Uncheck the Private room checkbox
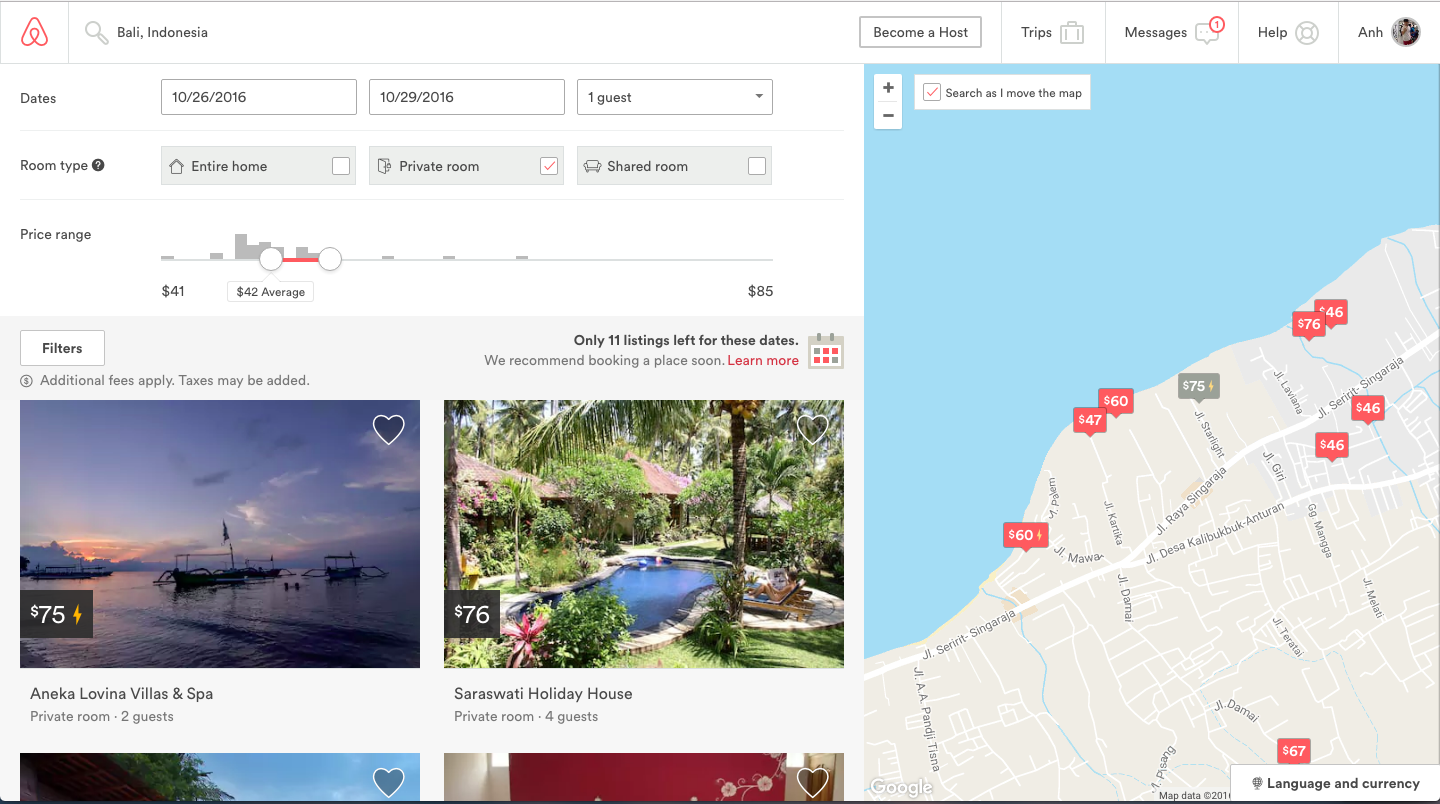The height and width of the screenshot is (804, 1440). [x=549, y=166]
